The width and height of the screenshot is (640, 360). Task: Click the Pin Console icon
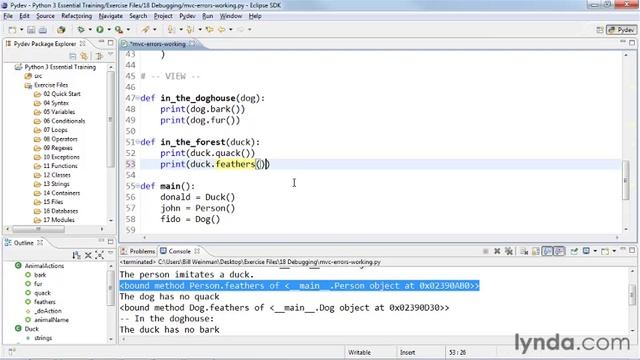pyautogui.click(x=574, y=251)
